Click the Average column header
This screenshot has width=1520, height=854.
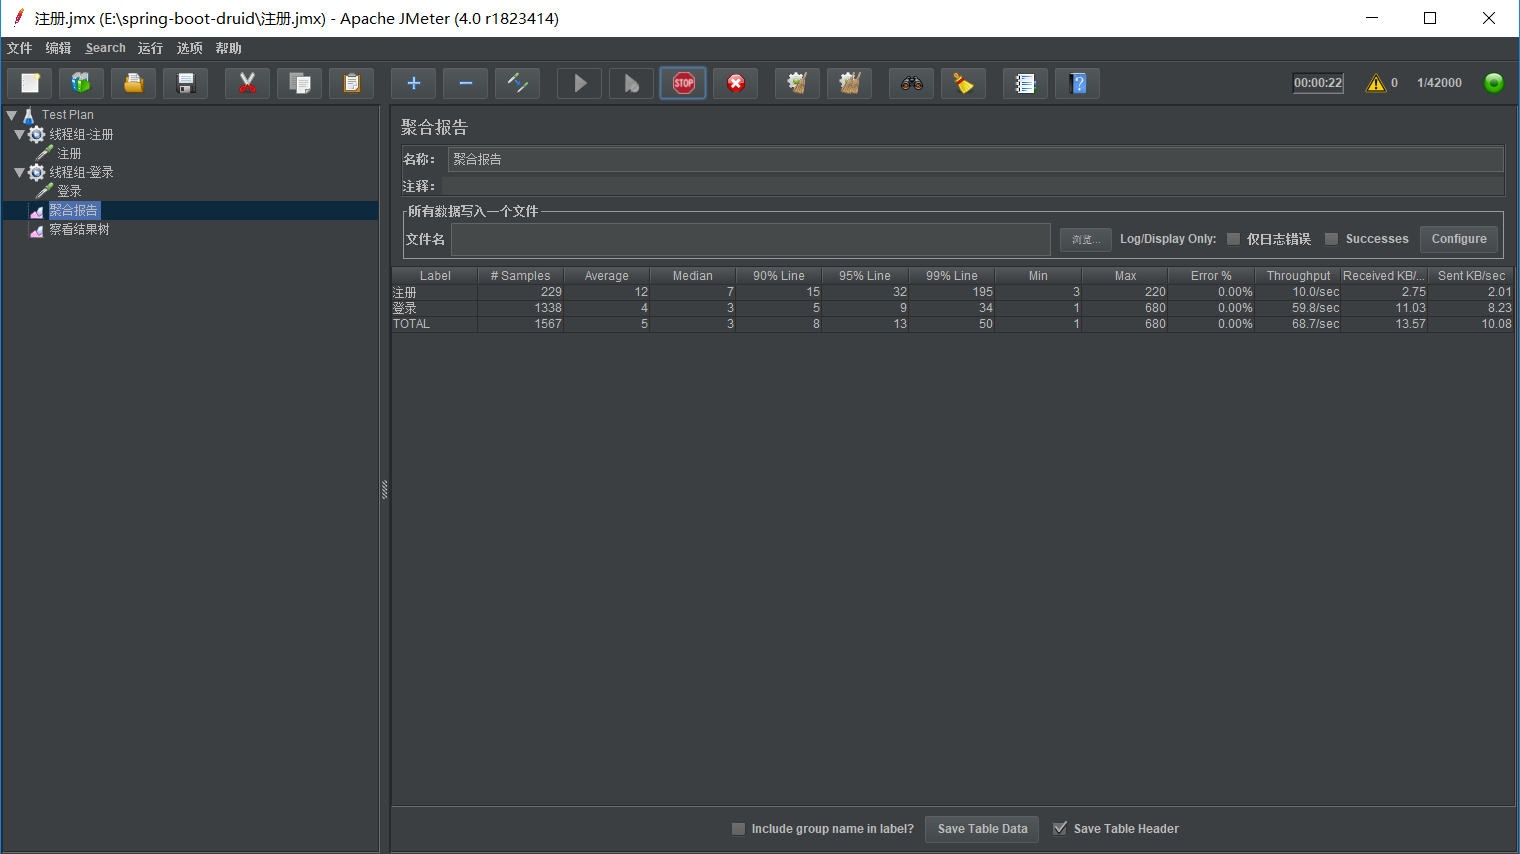[x=607, y=276]
